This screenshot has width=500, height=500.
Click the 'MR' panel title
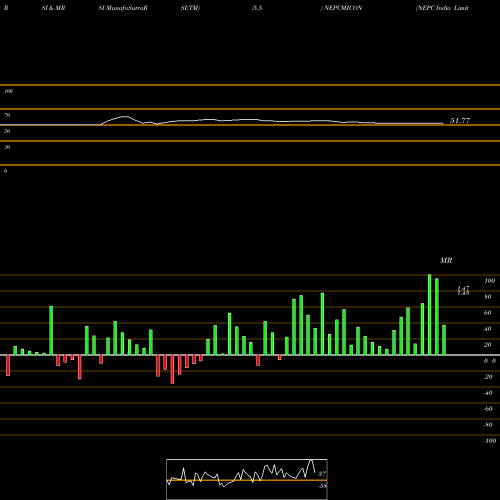coord(446,260)
